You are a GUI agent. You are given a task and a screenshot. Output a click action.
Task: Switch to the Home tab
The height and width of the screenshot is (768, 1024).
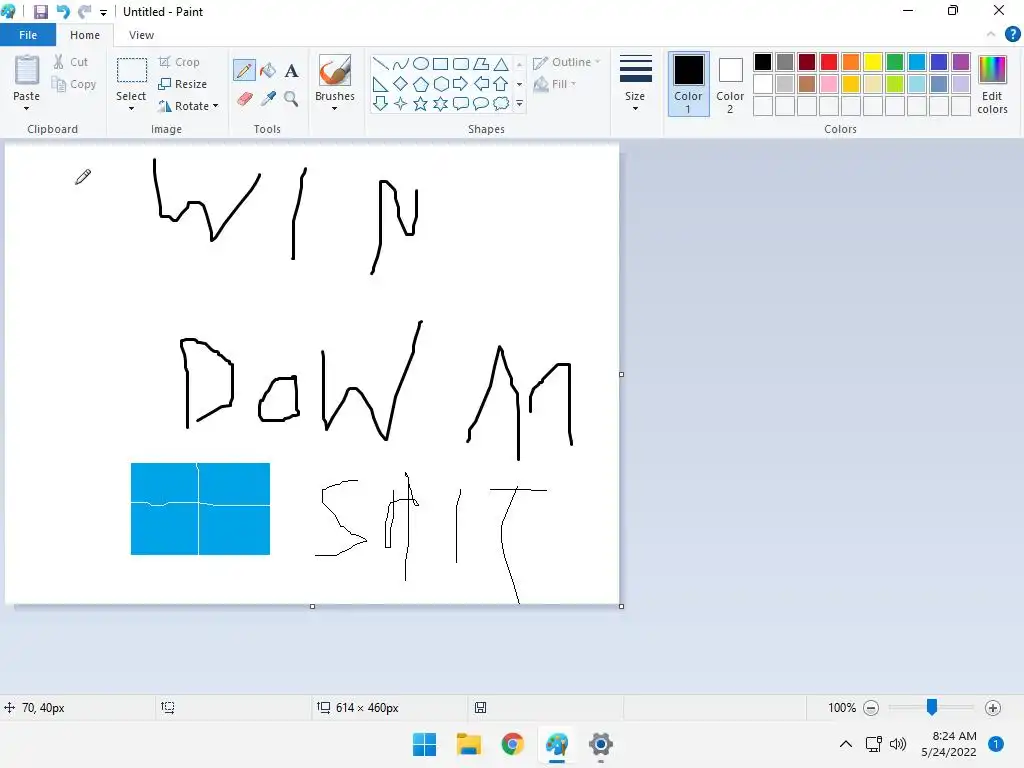pos(85,35)
